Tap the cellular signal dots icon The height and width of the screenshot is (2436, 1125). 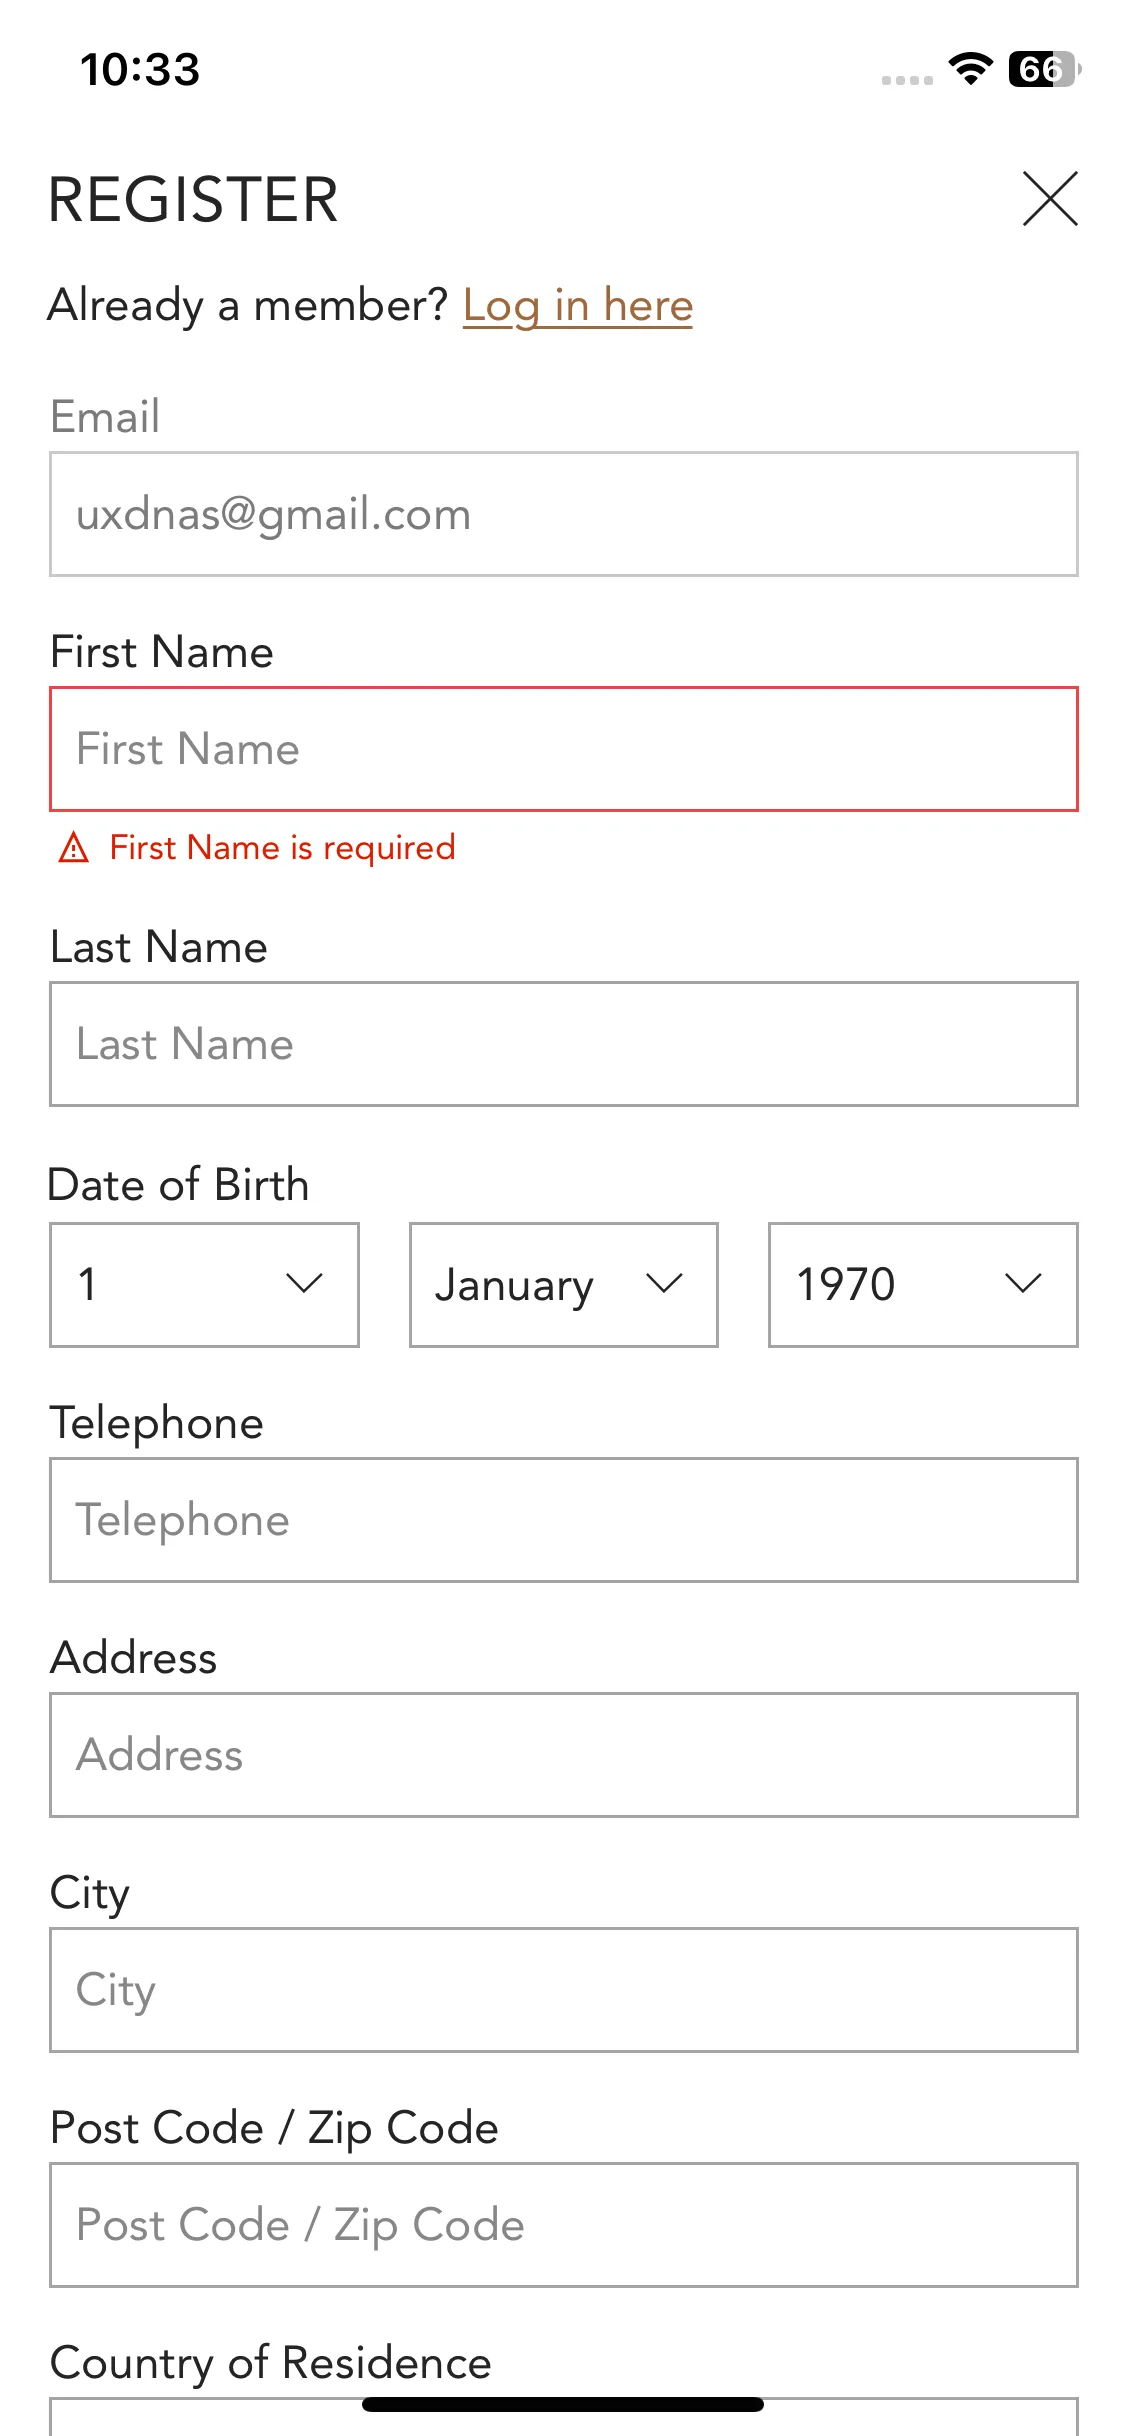click(907, 80)
